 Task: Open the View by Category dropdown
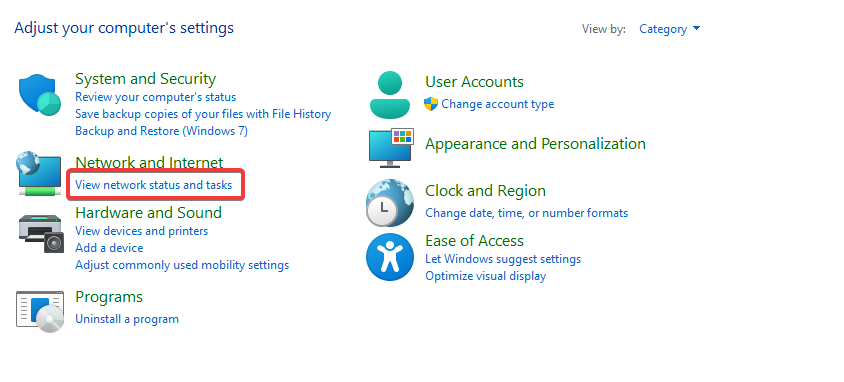[669, 29]
